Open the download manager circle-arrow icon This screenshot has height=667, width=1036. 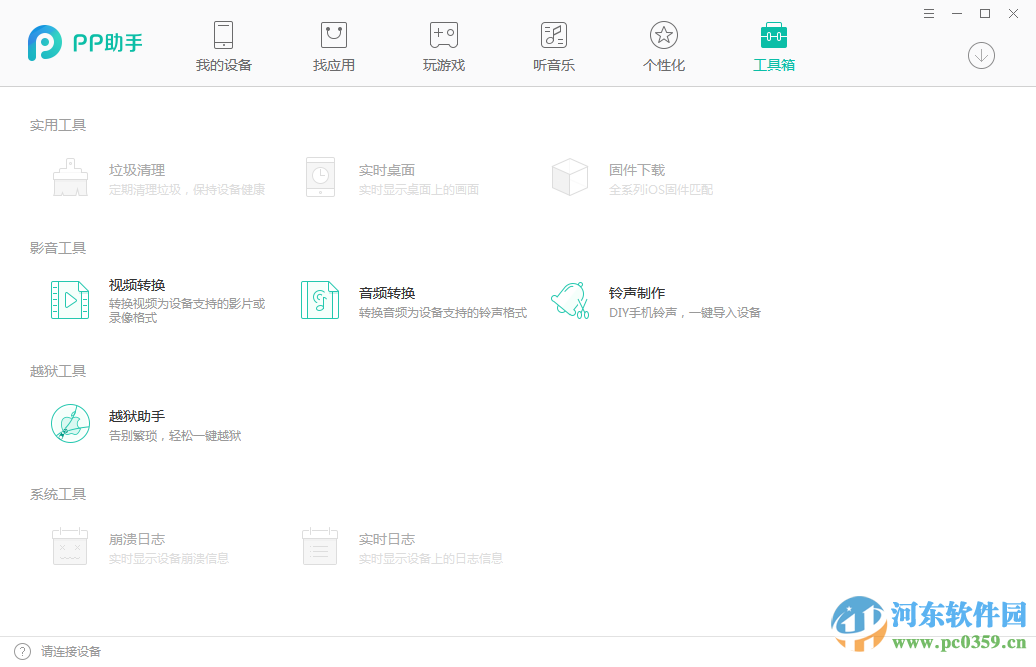click(x=981, y=55)
